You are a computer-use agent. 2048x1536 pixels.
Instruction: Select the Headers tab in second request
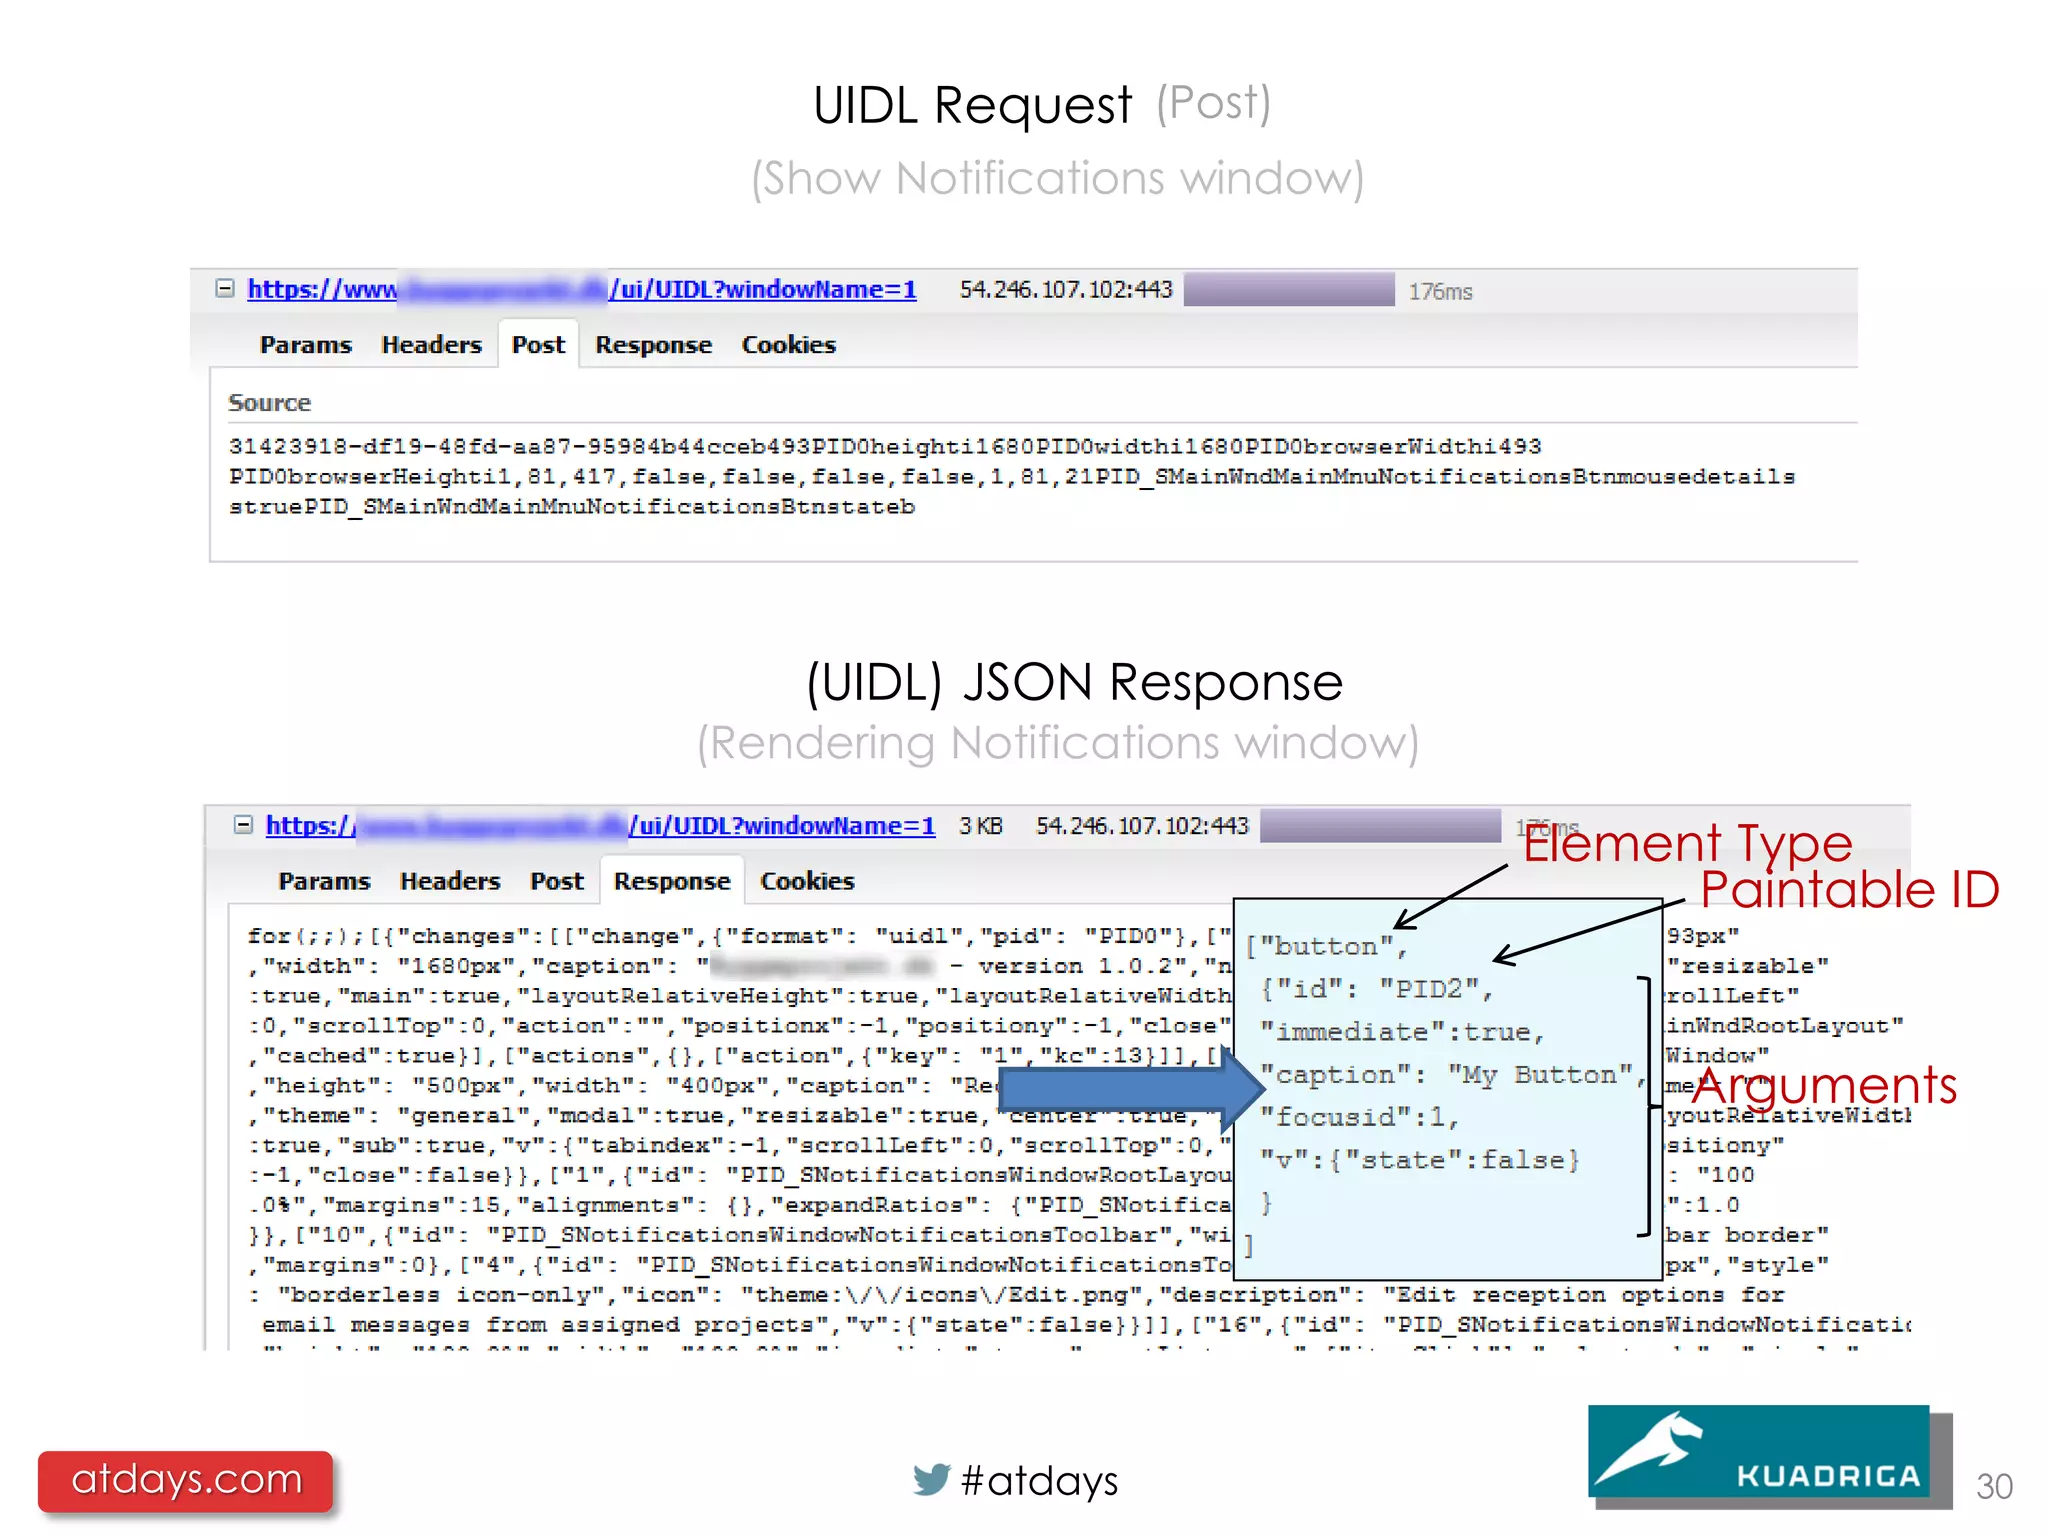[x=450, y=882]
